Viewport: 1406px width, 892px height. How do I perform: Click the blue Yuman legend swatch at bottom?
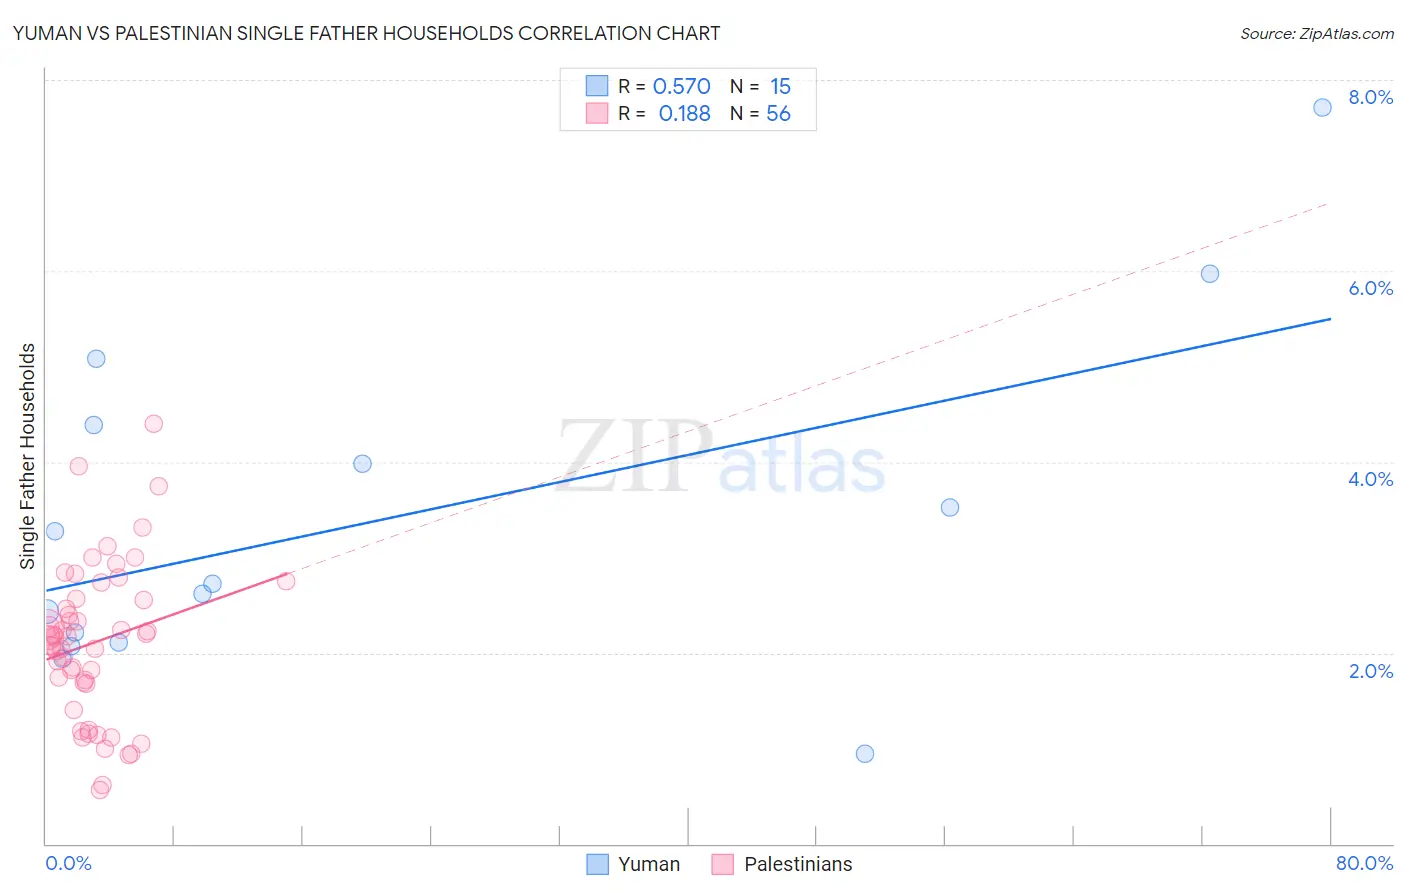click(597, 864)
